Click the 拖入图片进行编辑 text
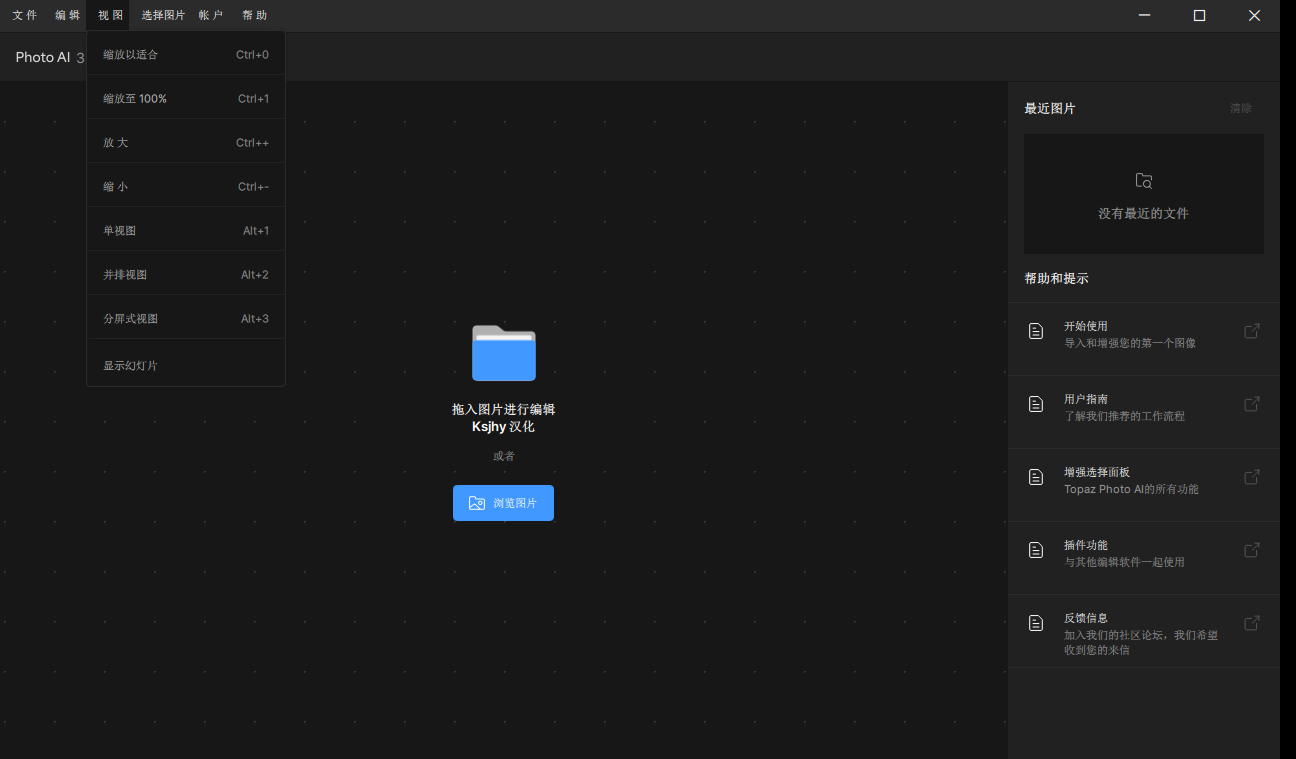The width and height of the screenshot is (1296, 759). [503, 409]
